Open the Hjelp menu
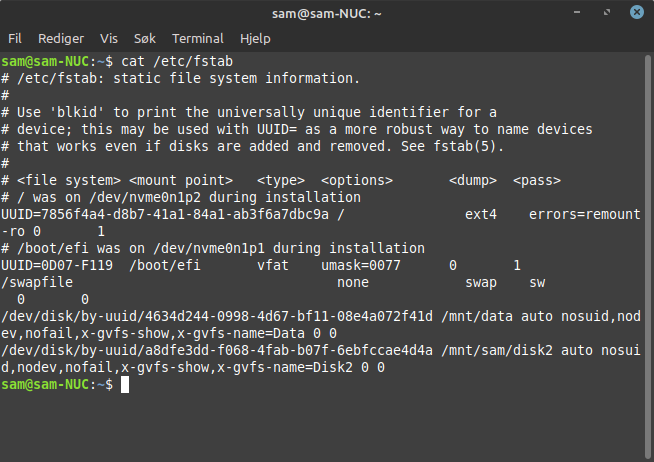The image size is (654, 462). (x=255, y=39)
